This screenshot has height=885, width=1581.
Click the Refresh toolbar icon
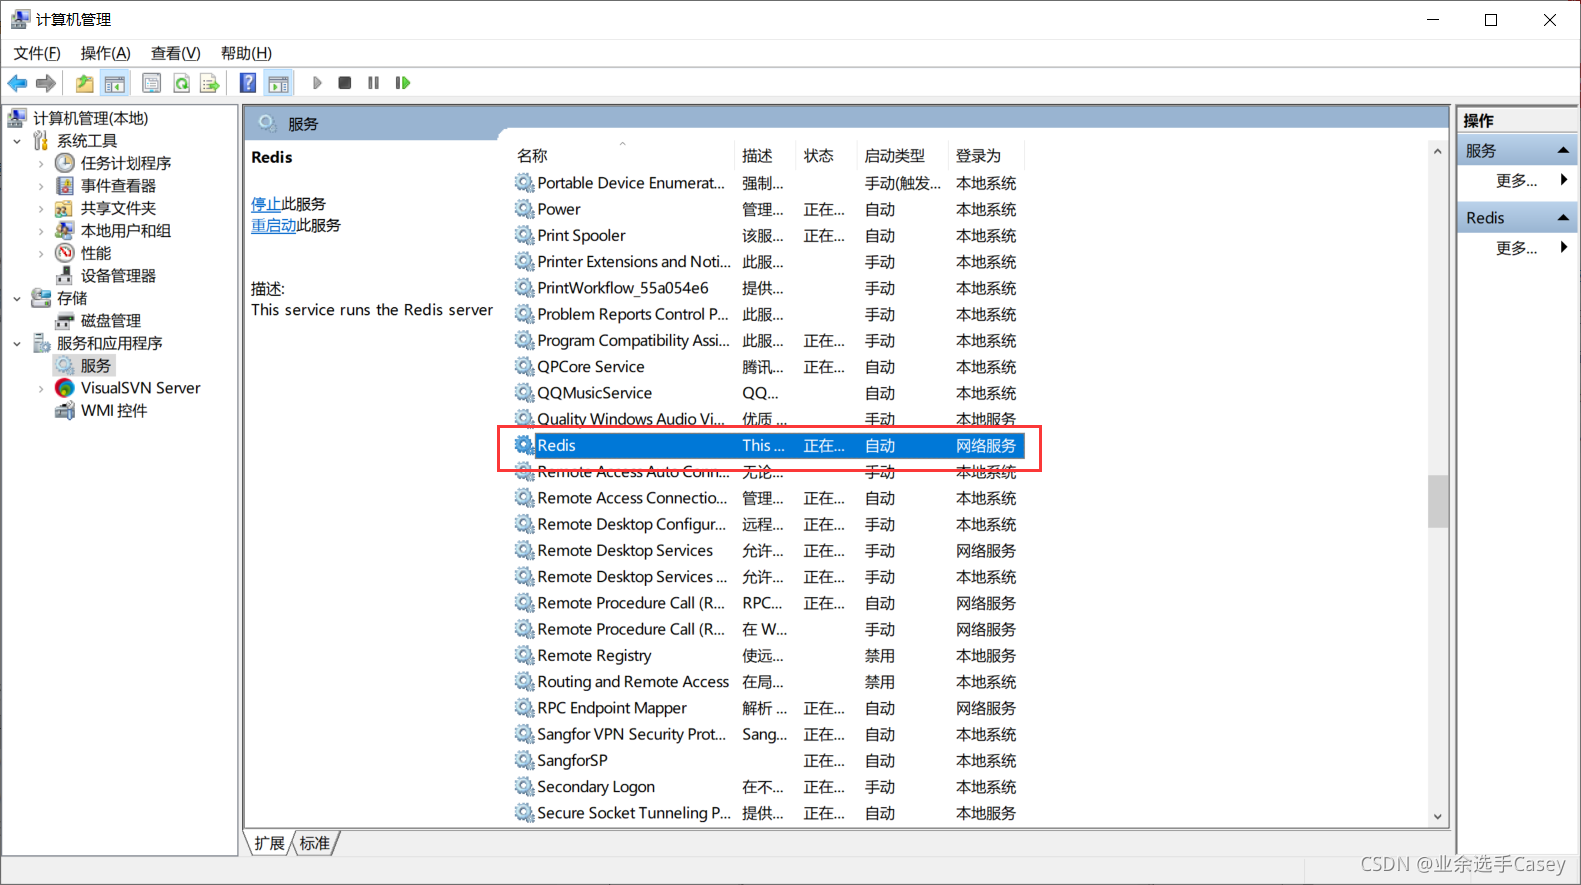(x=181, y=83)
